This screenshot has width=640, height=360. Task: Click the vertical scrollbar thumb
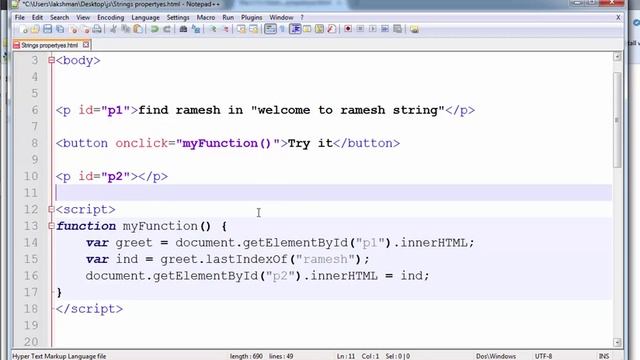click(x=617, y=119)
